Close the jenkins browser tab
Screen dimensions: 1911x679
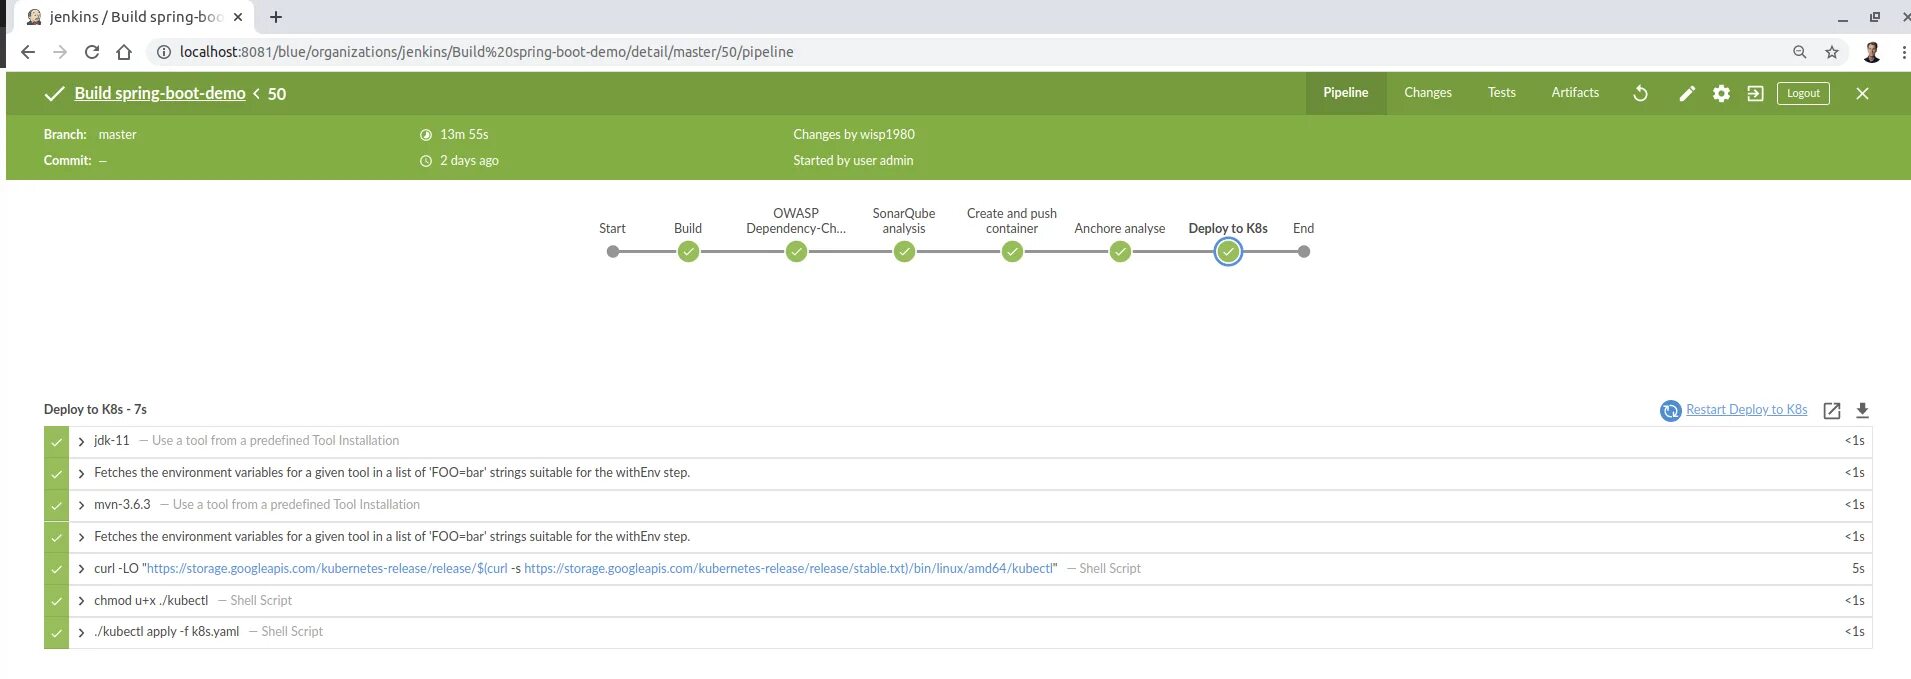238,17
